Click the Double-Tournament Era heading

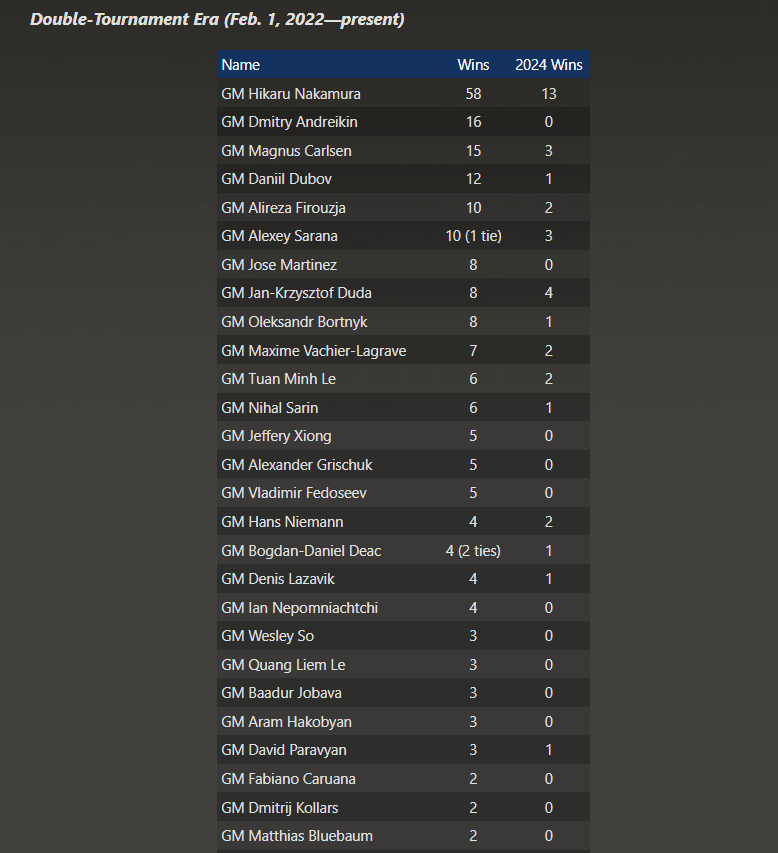pos(217,20)
